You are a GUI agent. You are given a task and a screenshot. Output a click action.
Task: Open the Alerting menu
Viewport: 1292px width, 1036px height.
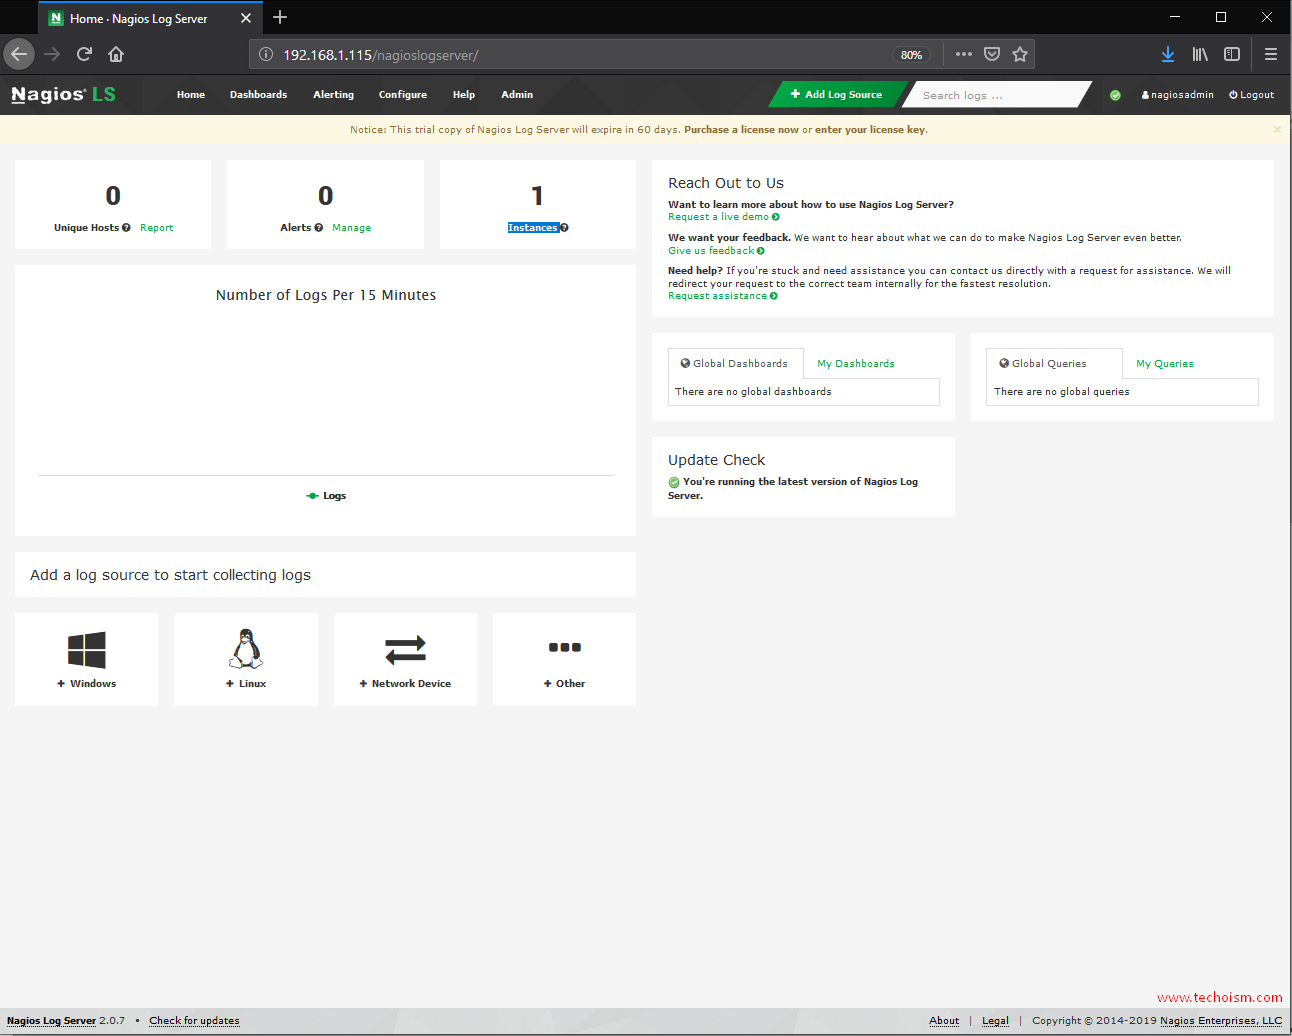333,95
